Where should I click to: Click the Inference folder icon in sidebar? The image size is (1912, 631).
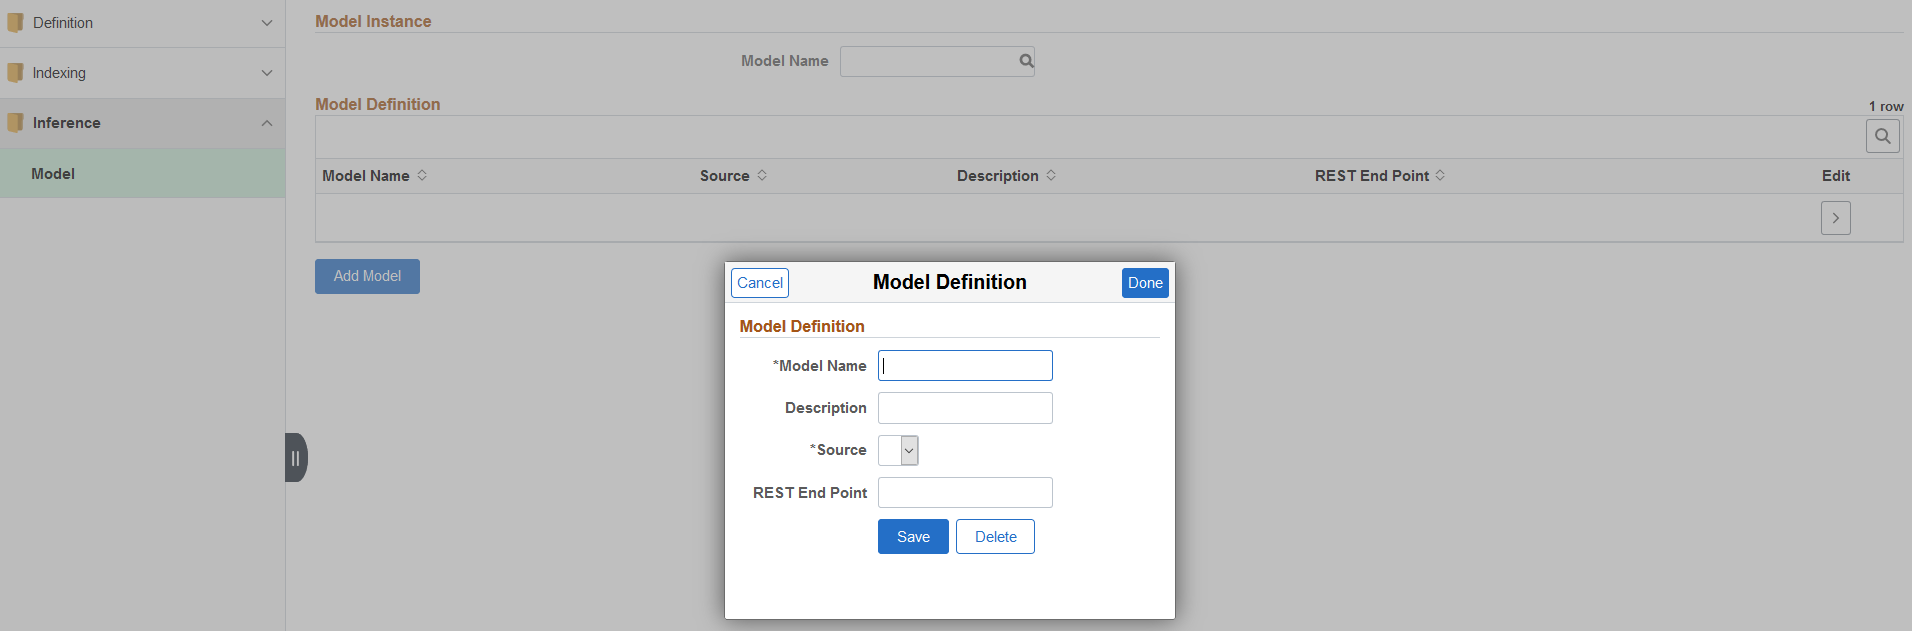pos(15,123)
